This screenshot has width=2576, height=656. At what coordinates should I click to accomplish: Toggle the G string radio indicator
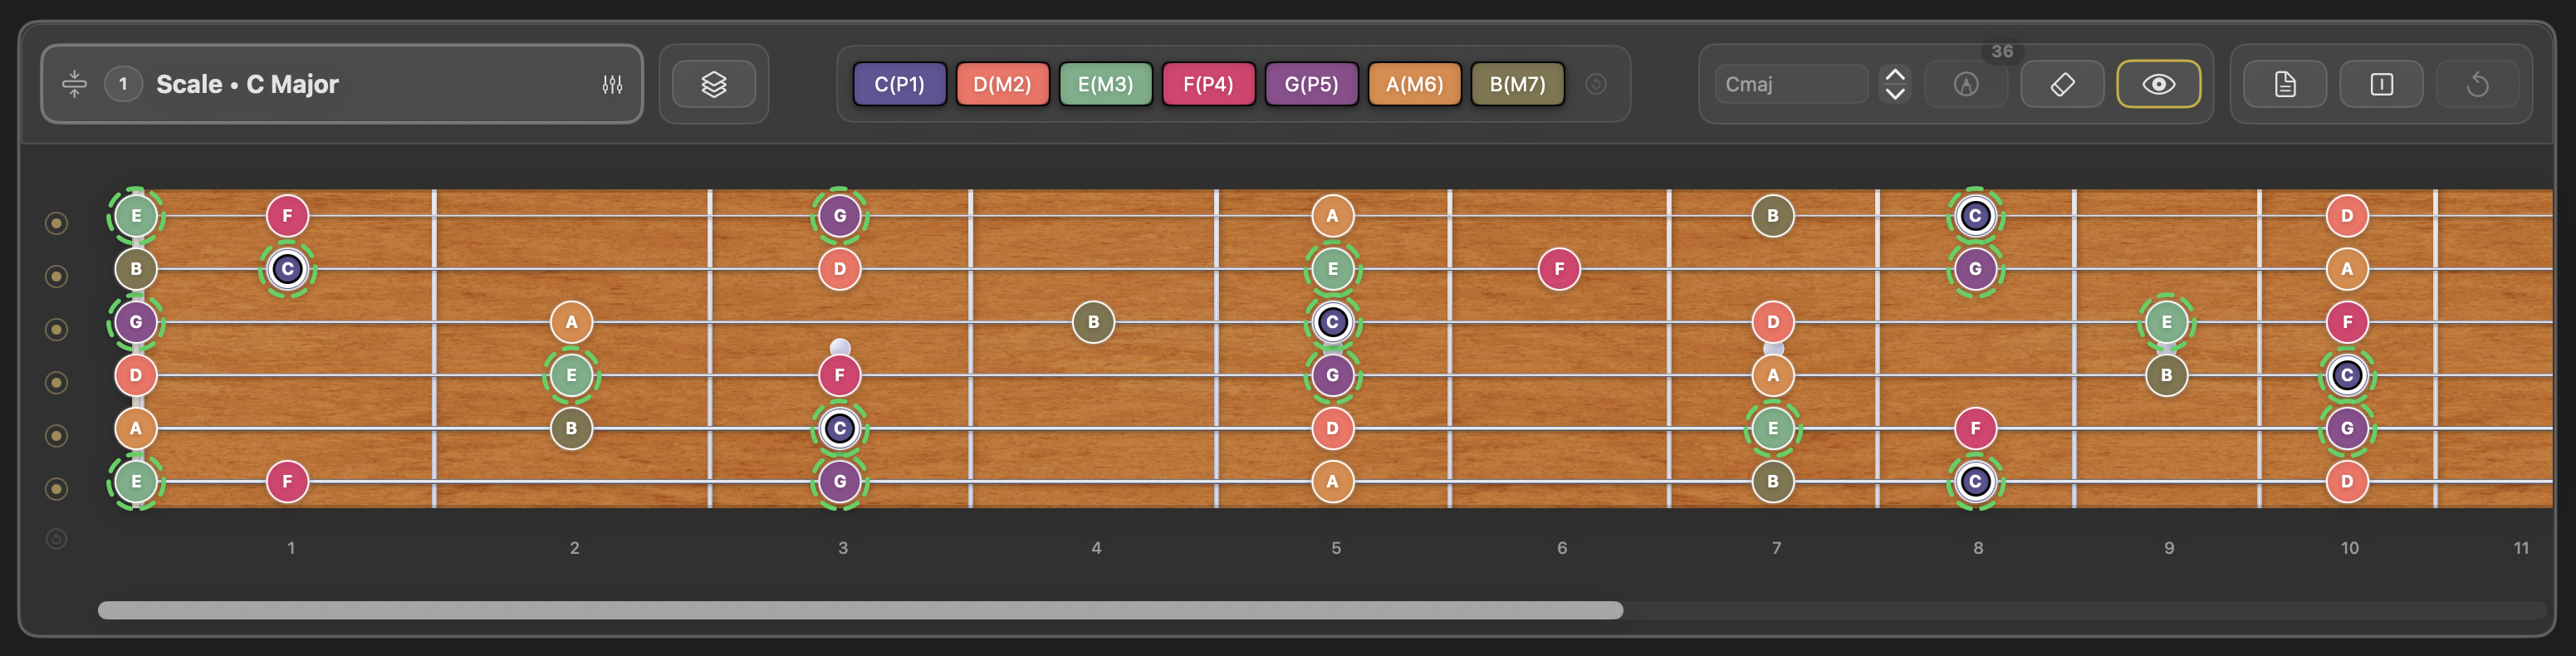[x=56, y=329]
